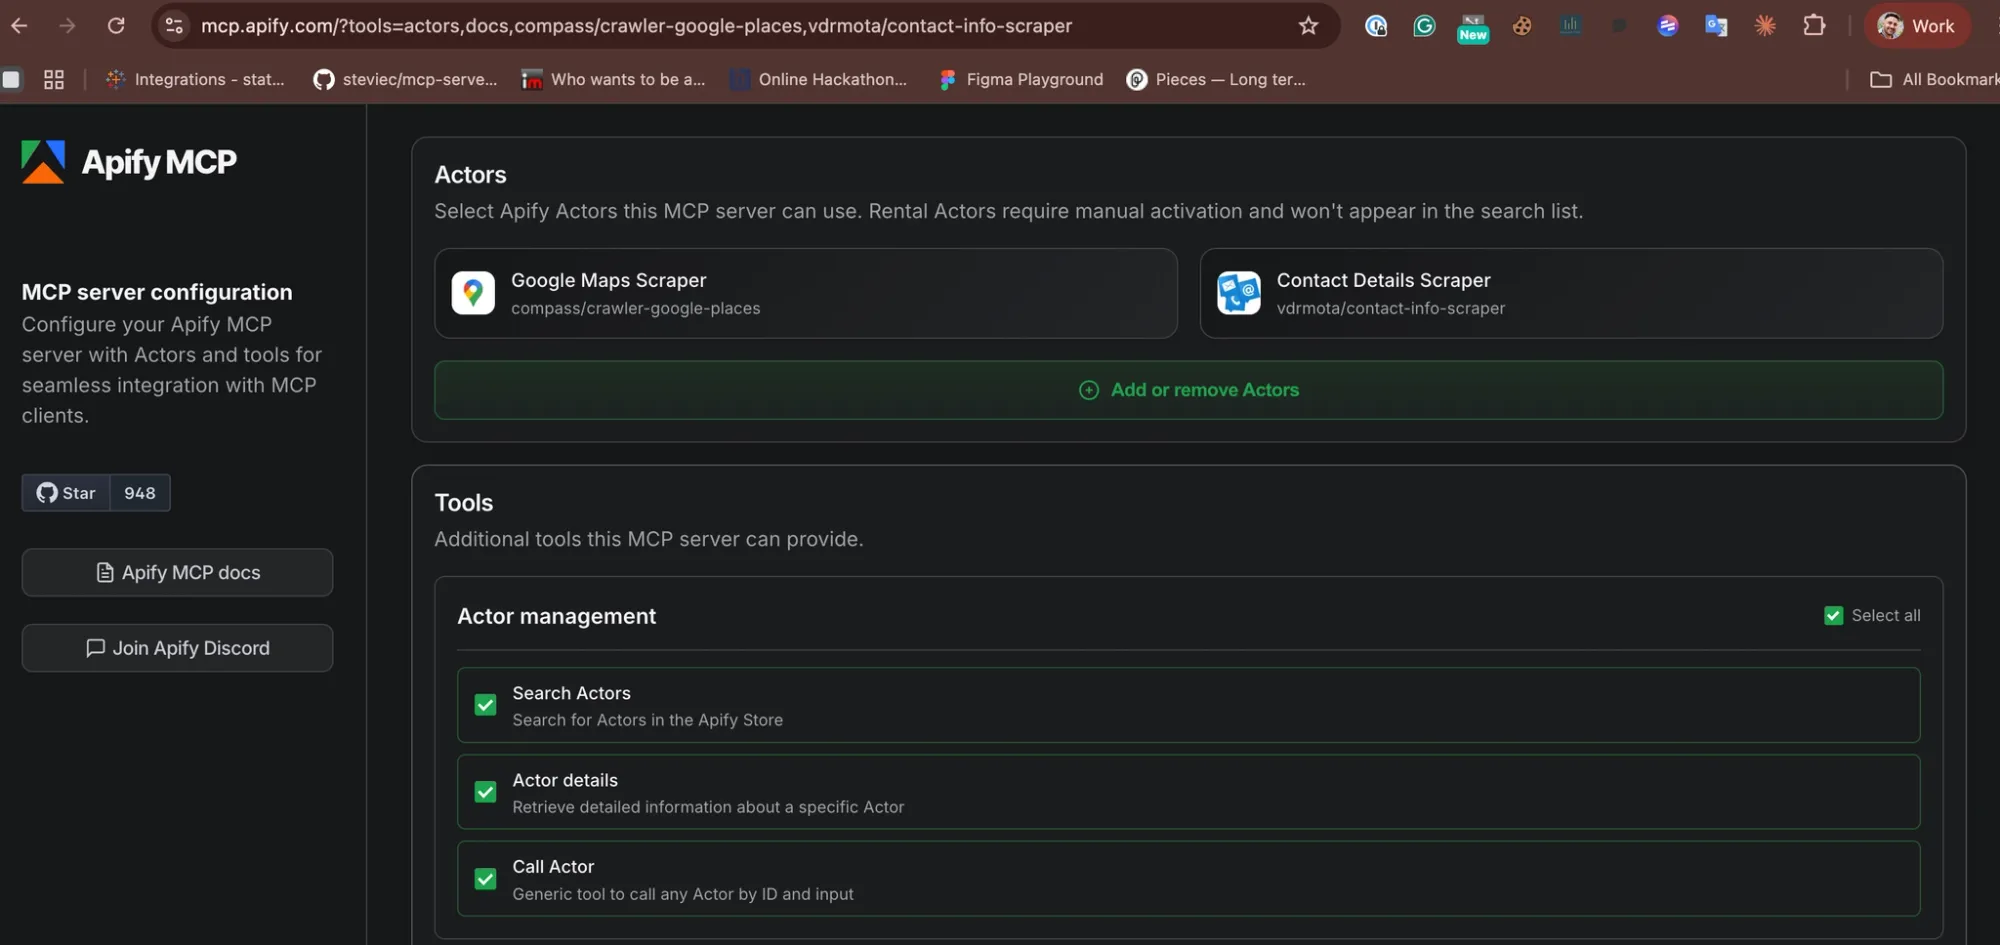2000x945 pixels.
Task: Click the Apify MCP logo
Action: point(41,161)
